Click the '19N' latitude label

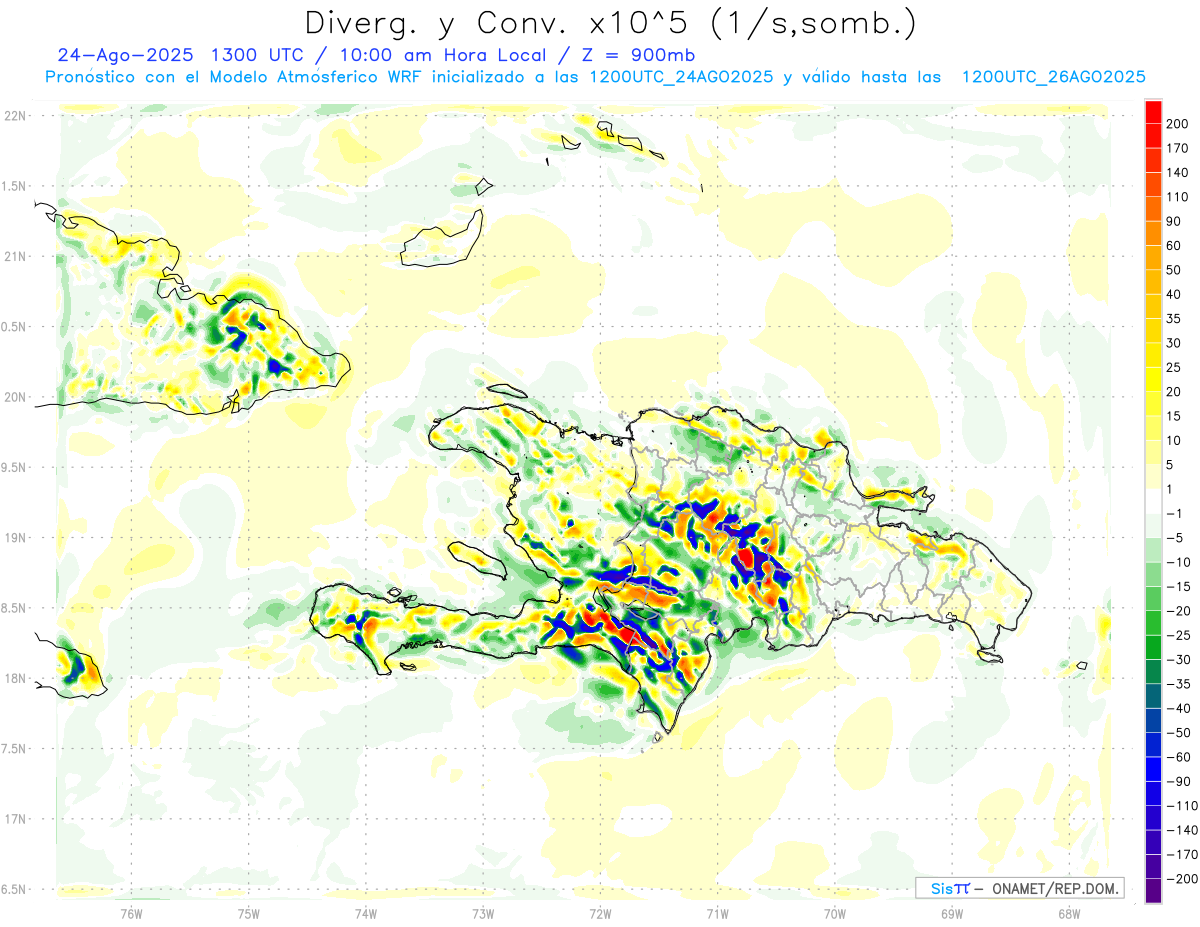pyautogui.click(x=15, y=538)
